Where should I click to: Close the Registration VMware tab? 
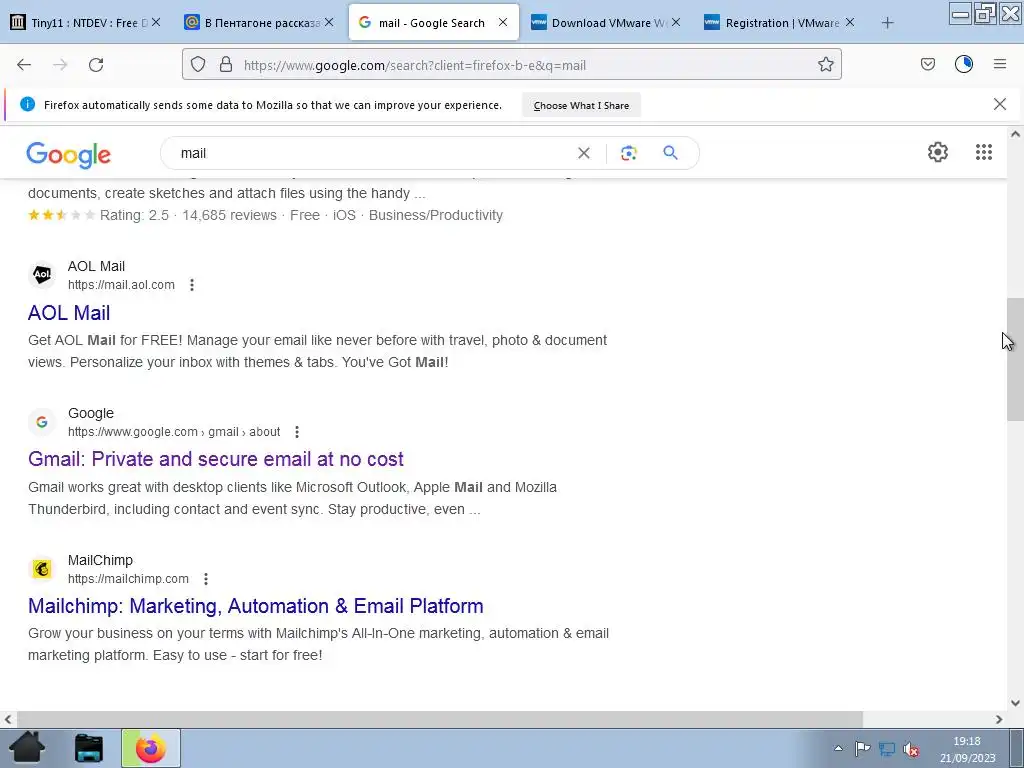pyautogui.click(x=850, y=22)
